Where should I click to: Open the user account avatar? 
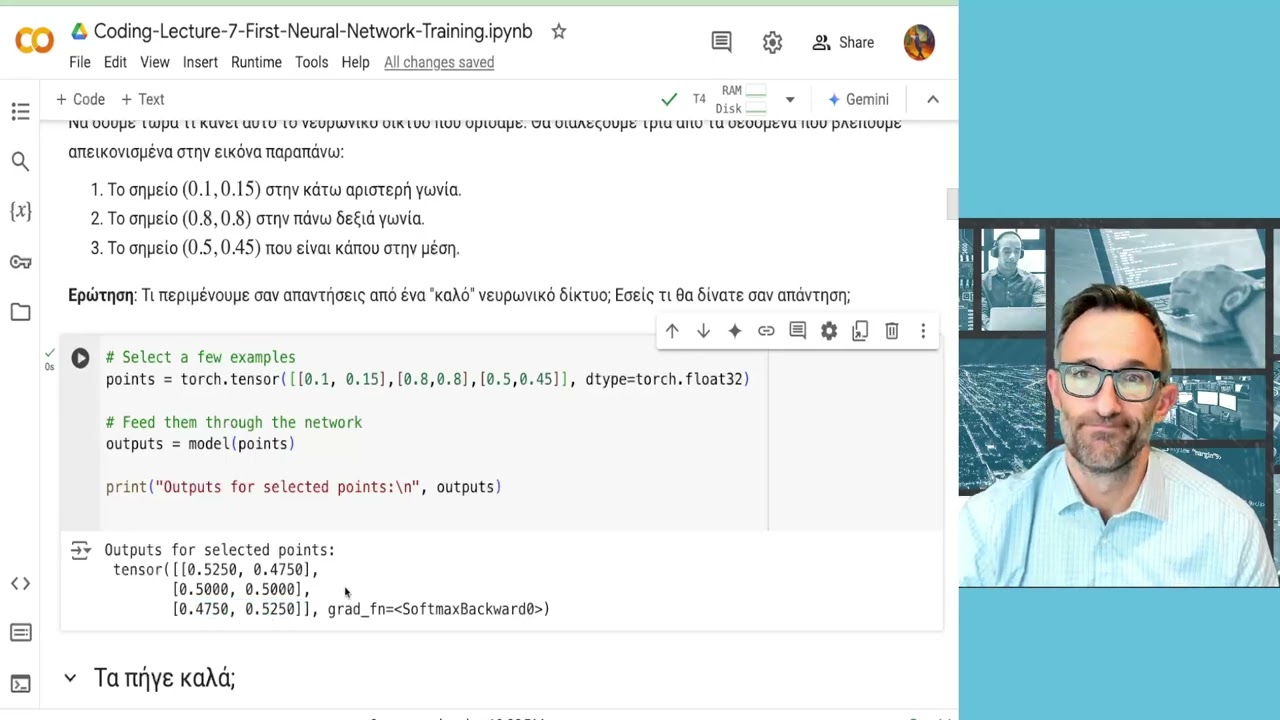pos(919,42)
